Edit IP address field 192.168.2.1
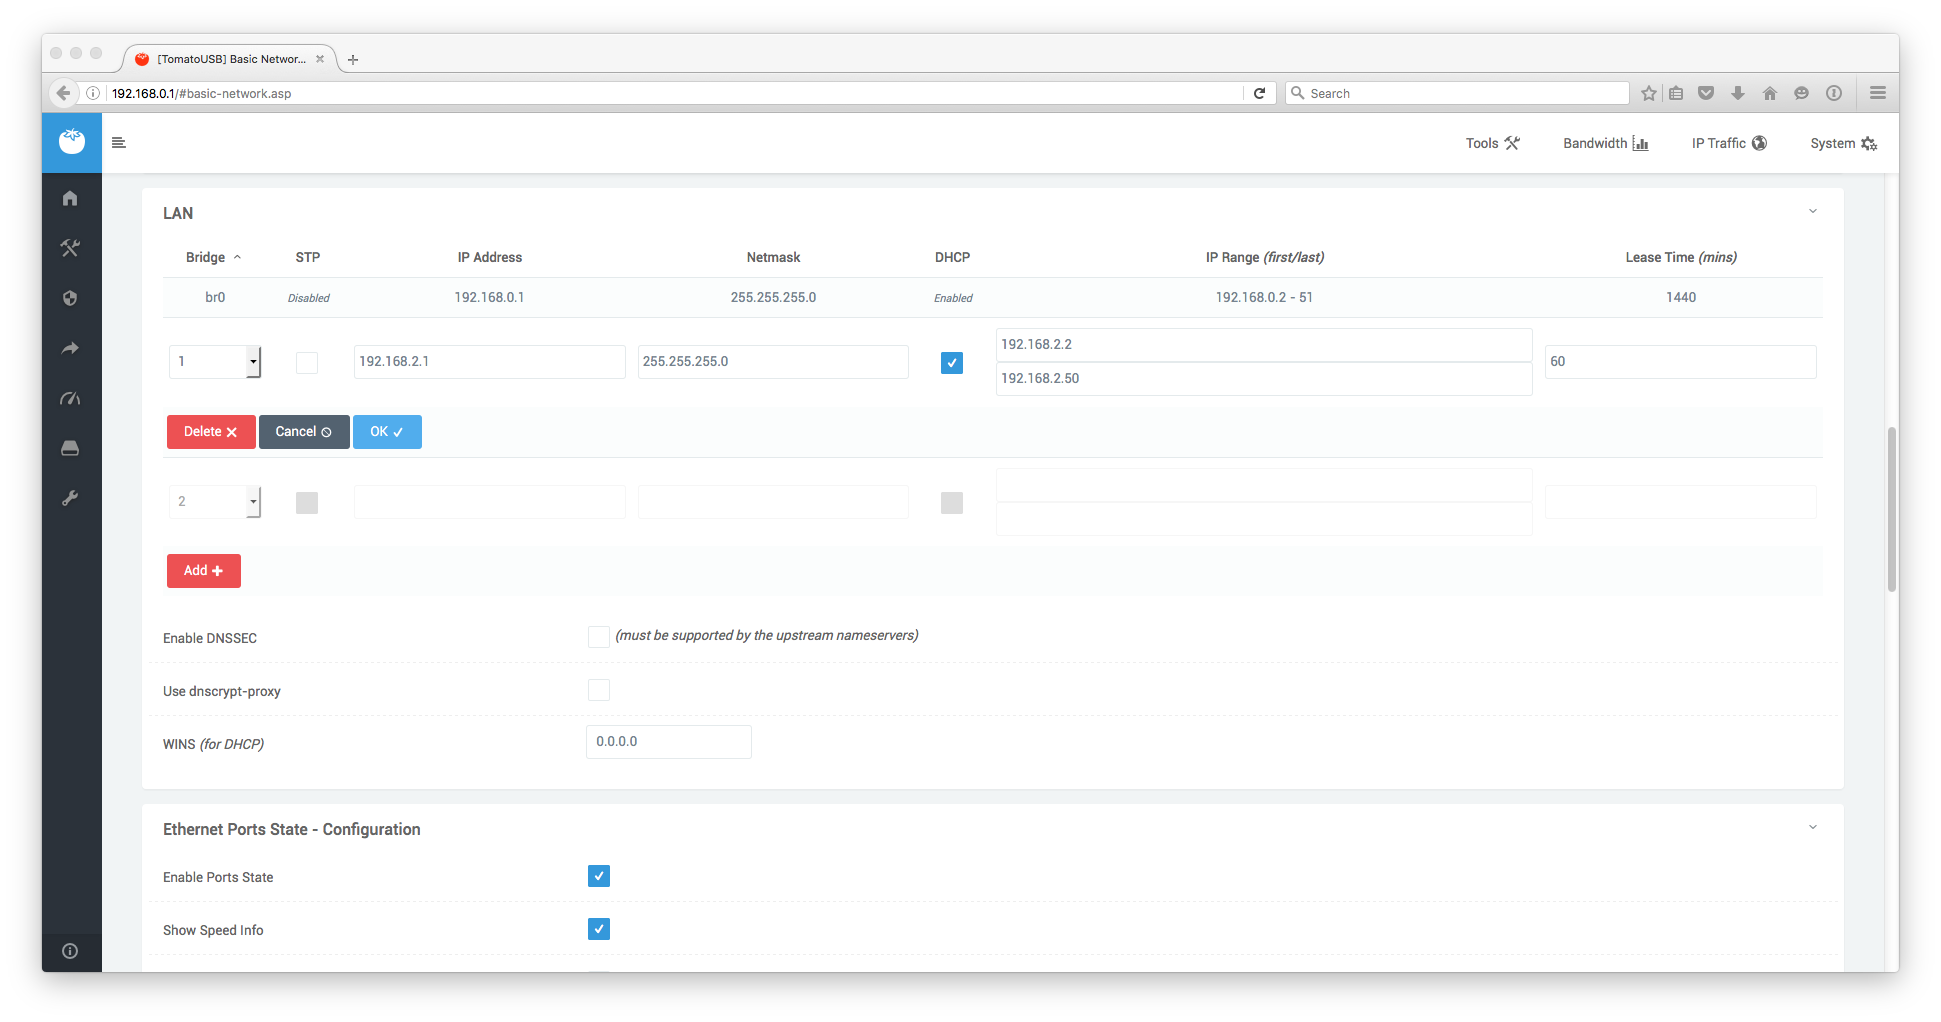The image size is (1941, 1022). click(489, 362)
